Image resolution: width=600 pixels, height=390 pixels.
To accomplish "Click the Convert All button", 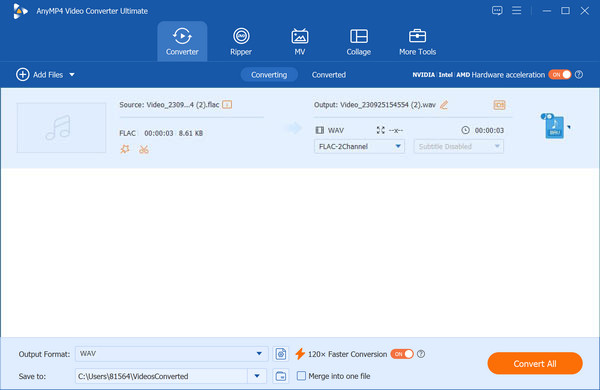I will point(535,364).
